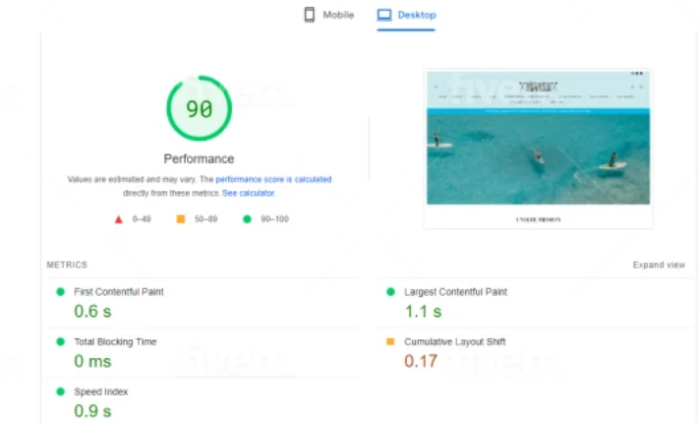Click the 'First Contentful Paint' label
Image resolution: width=700 pixels, height=423 pixels.
[119, 292]
